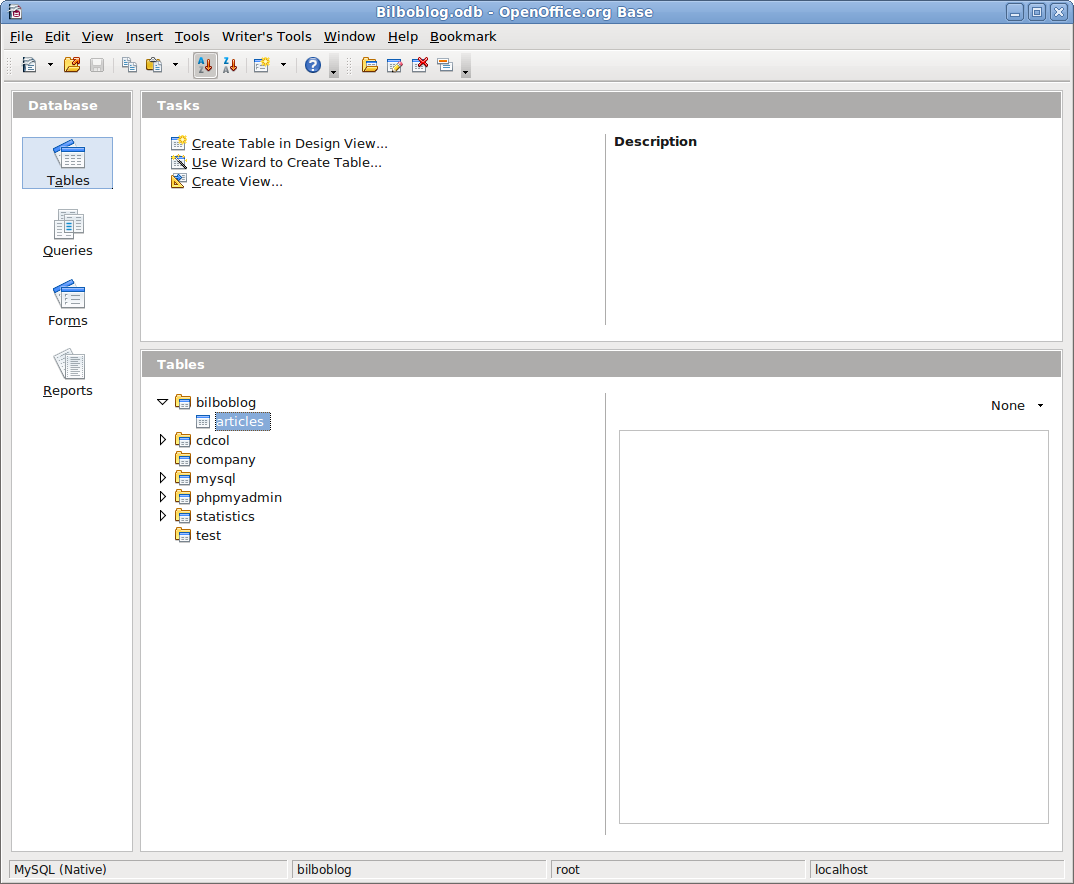Viewport: 1074px width, 884px height.
Task: Open the View menu
Action: (97, 36)
